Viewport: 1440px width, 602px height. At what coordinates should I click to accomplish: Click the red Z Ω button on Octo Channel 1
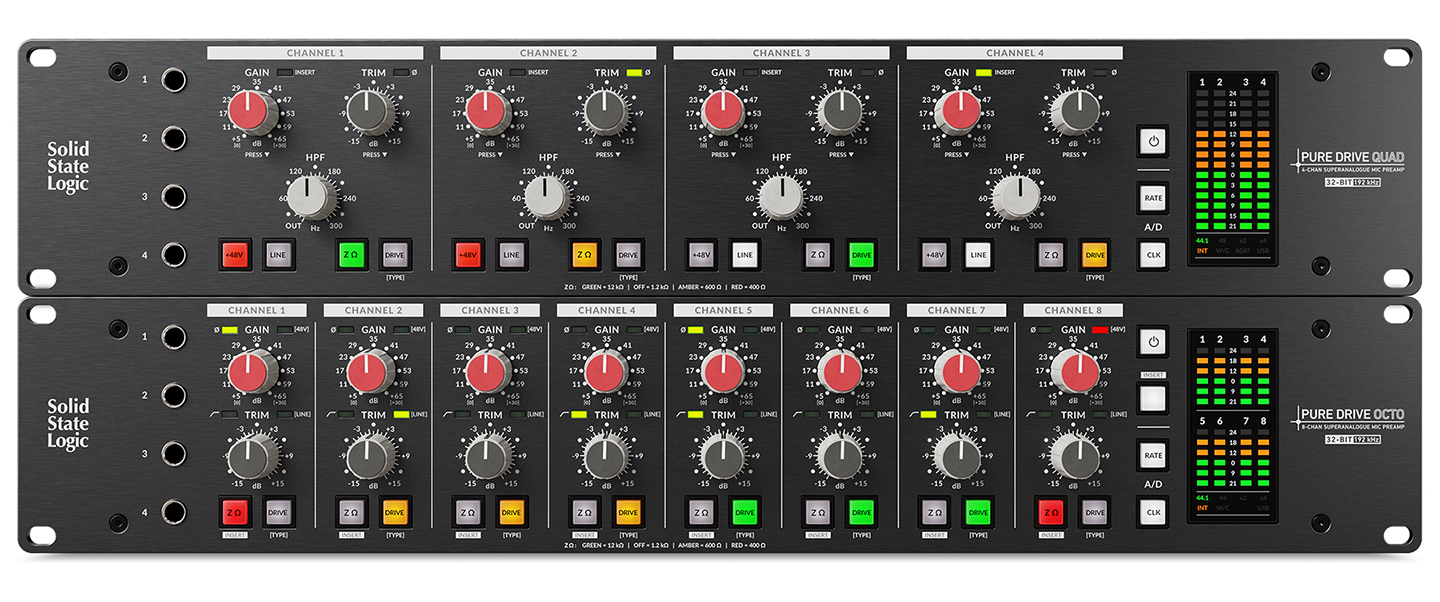click(x=234, y=512)
